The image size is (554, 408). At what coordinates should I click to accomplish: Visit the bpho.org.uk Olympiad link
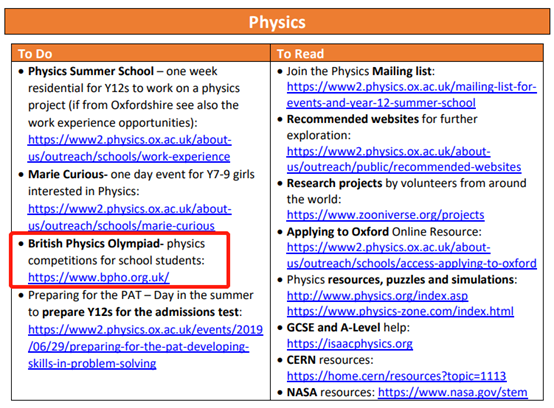[99, 277]
